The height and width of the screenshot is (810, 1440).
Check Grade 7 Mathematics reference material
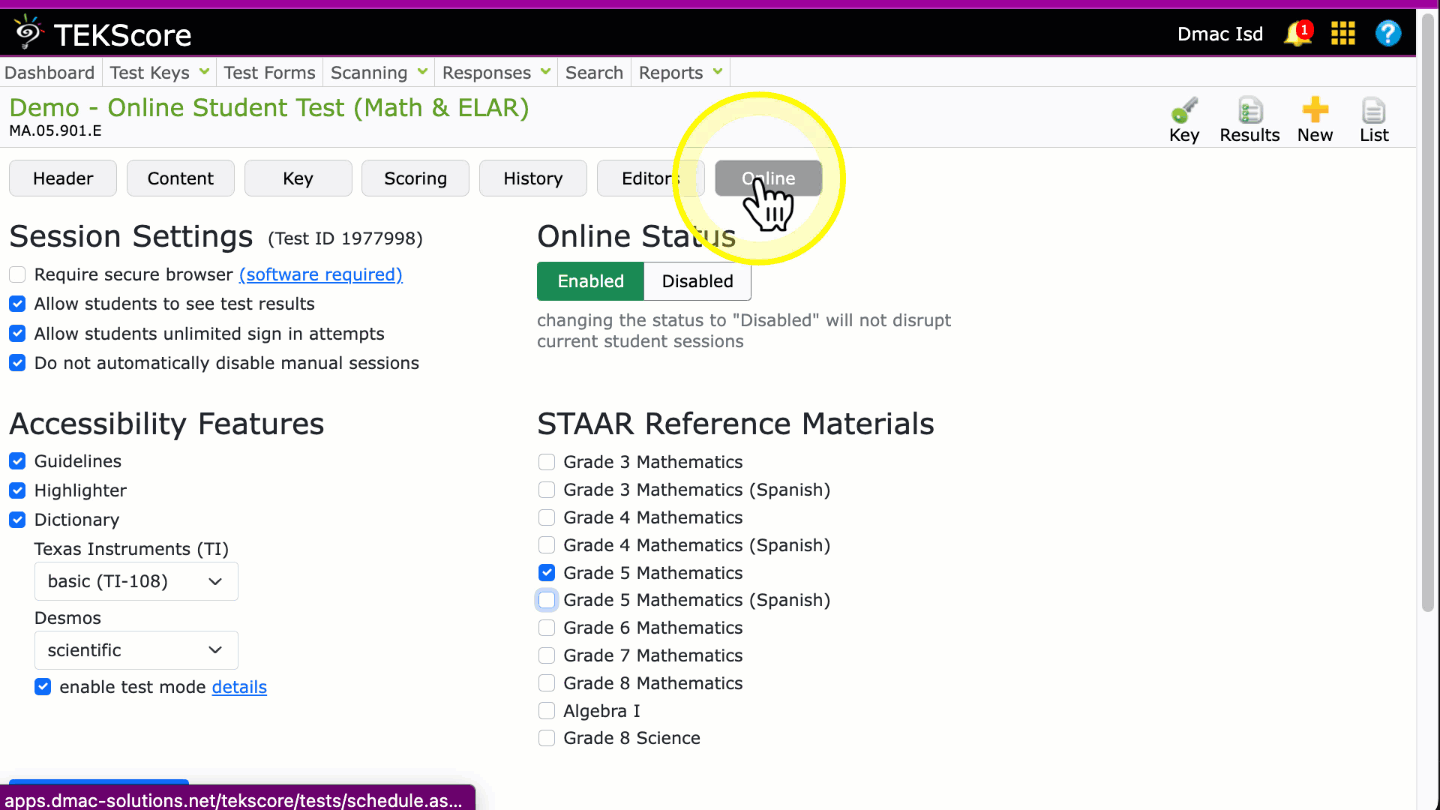[546, 656]
